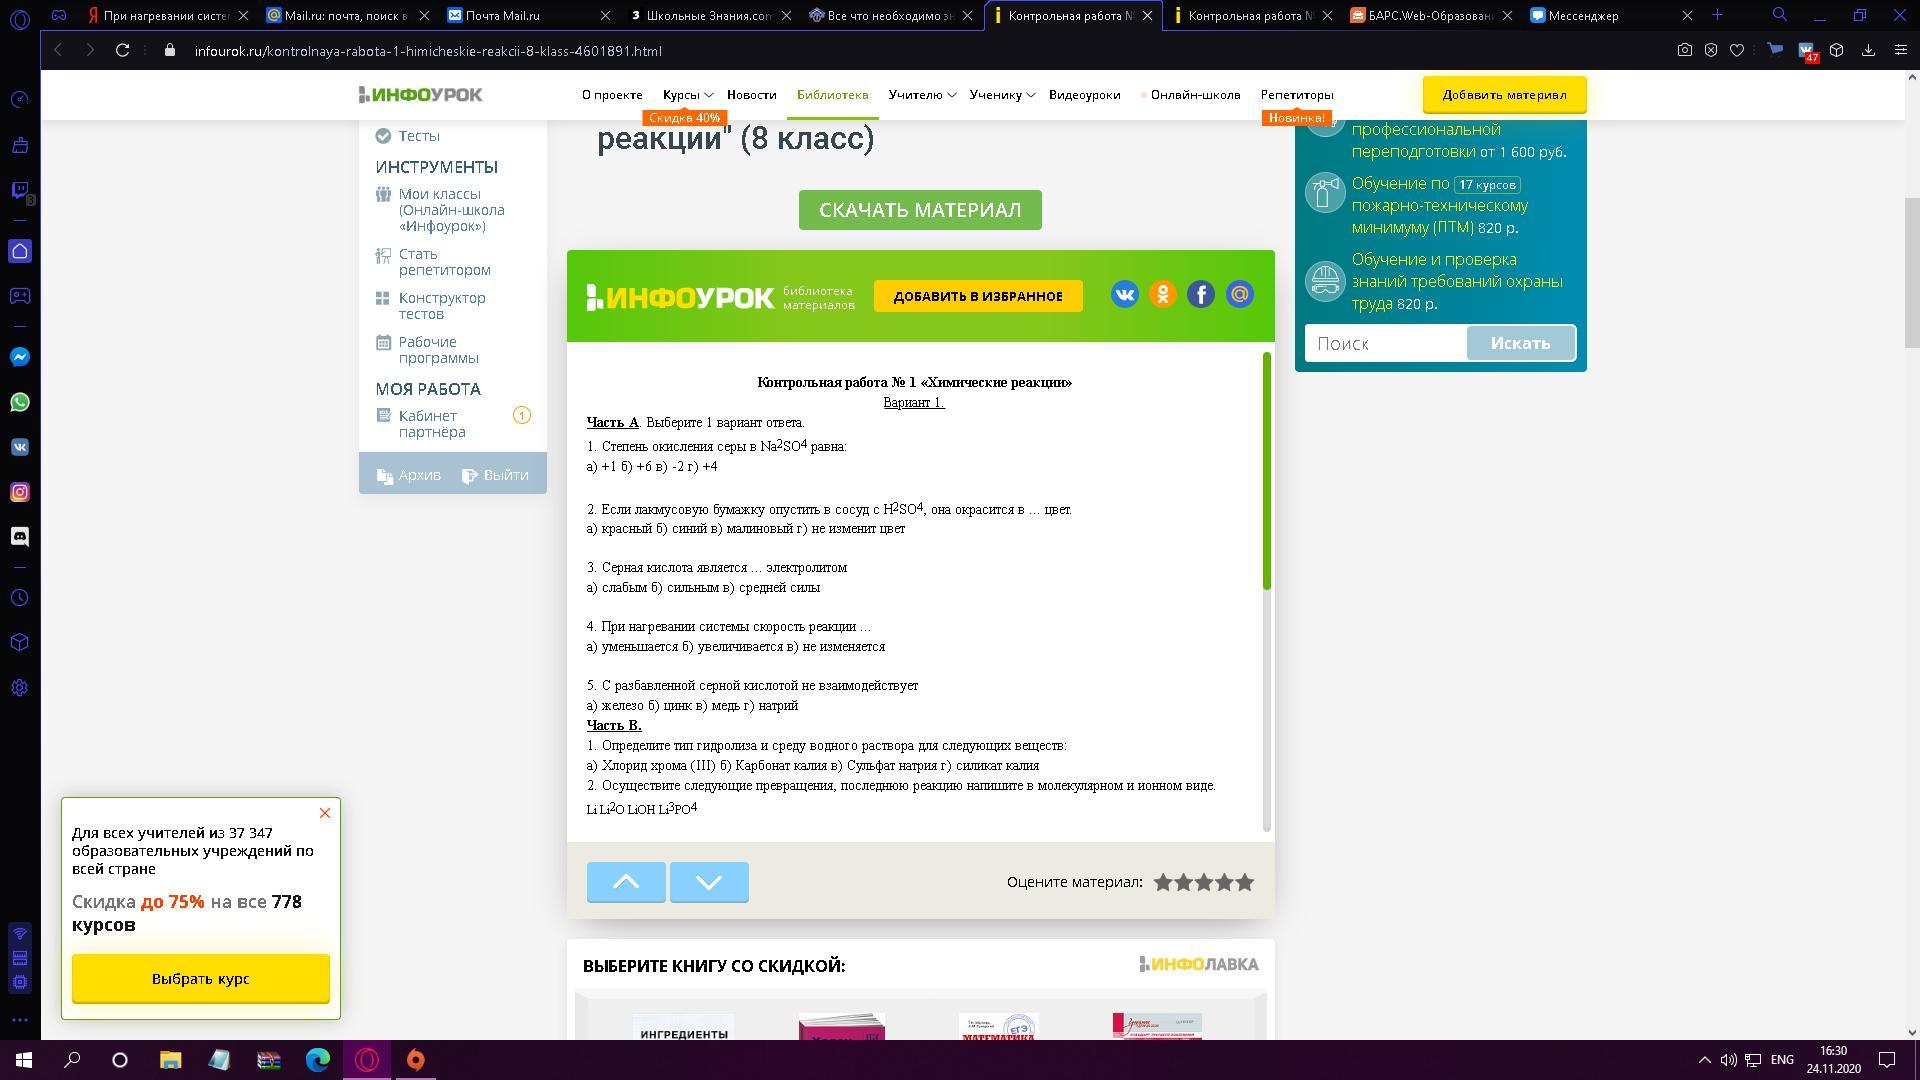This screenshot has height=1080, width=1920.
Task: Open File Explorer from taskbar
Action: click(170, 1060)
